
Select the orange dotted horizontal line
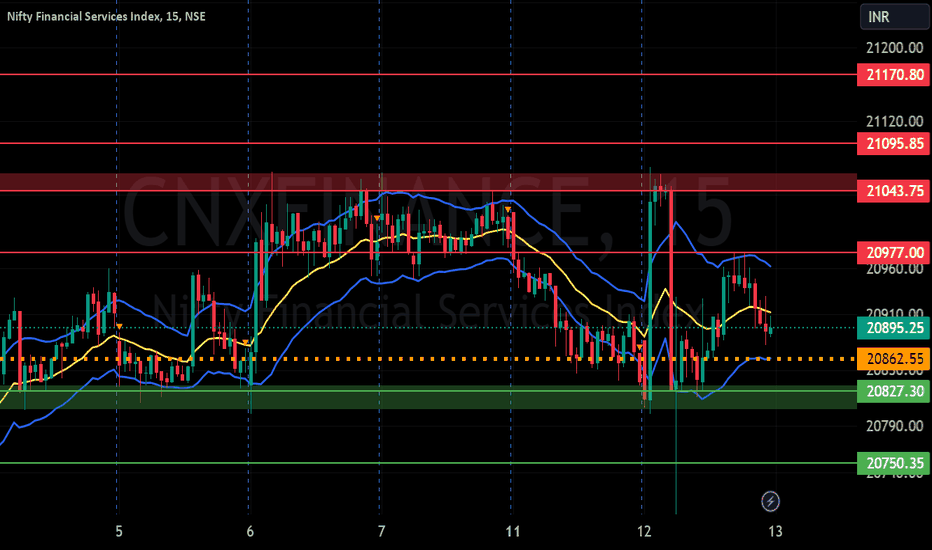click(428, 359)
